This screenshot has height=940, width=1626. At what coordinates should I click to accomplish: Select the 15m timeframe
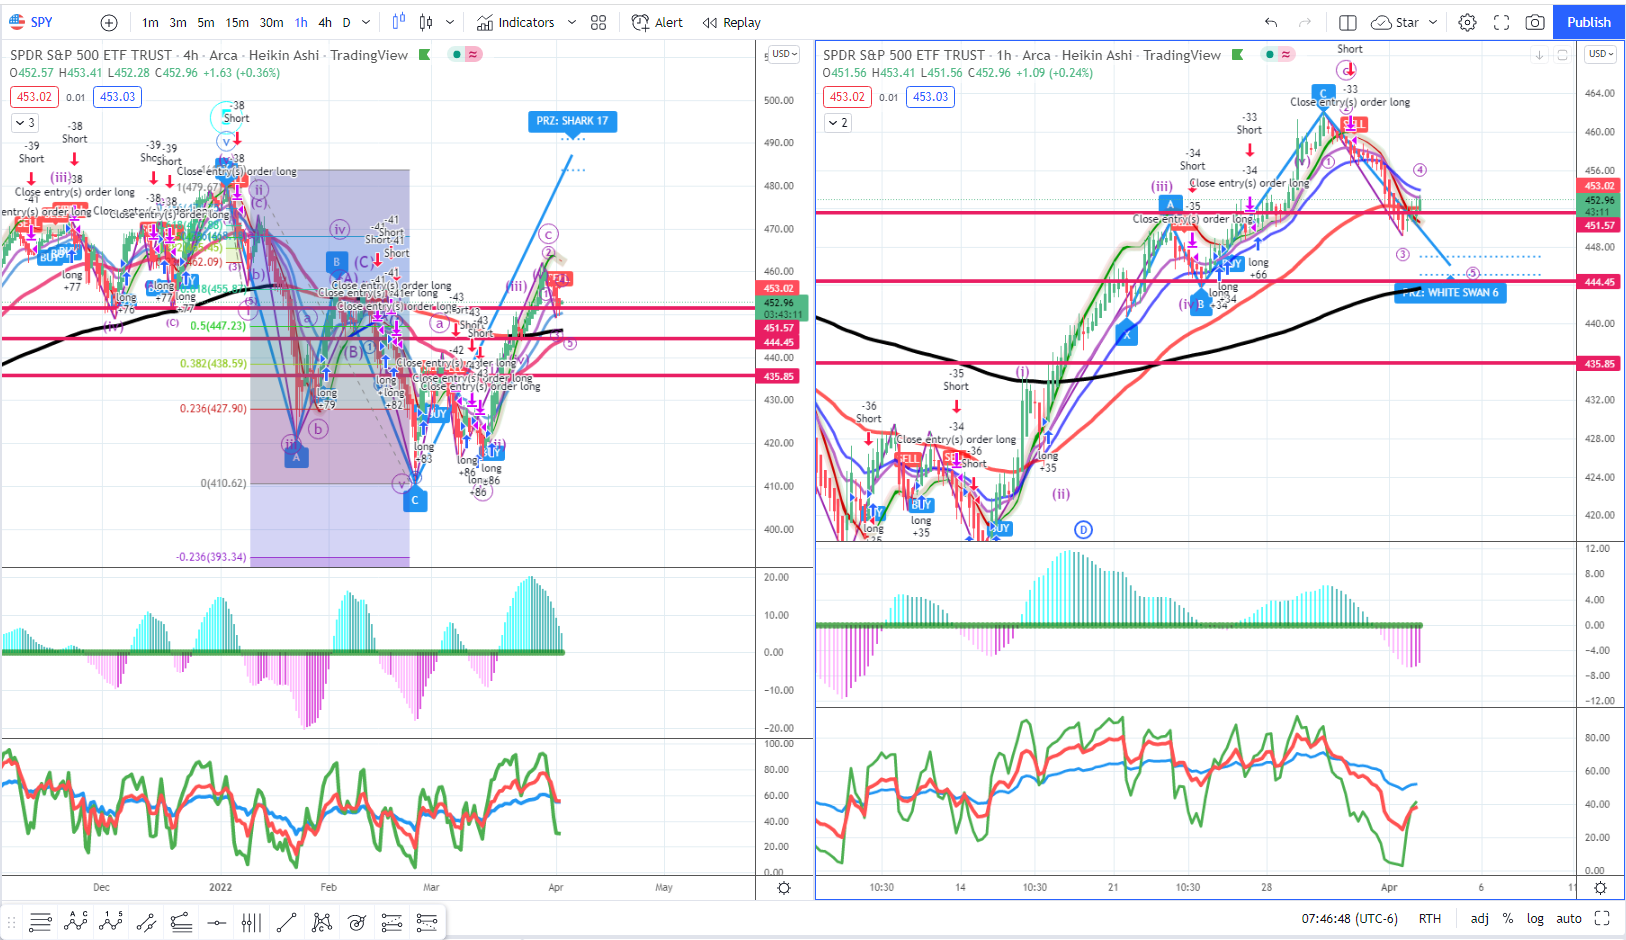[237, 22]
